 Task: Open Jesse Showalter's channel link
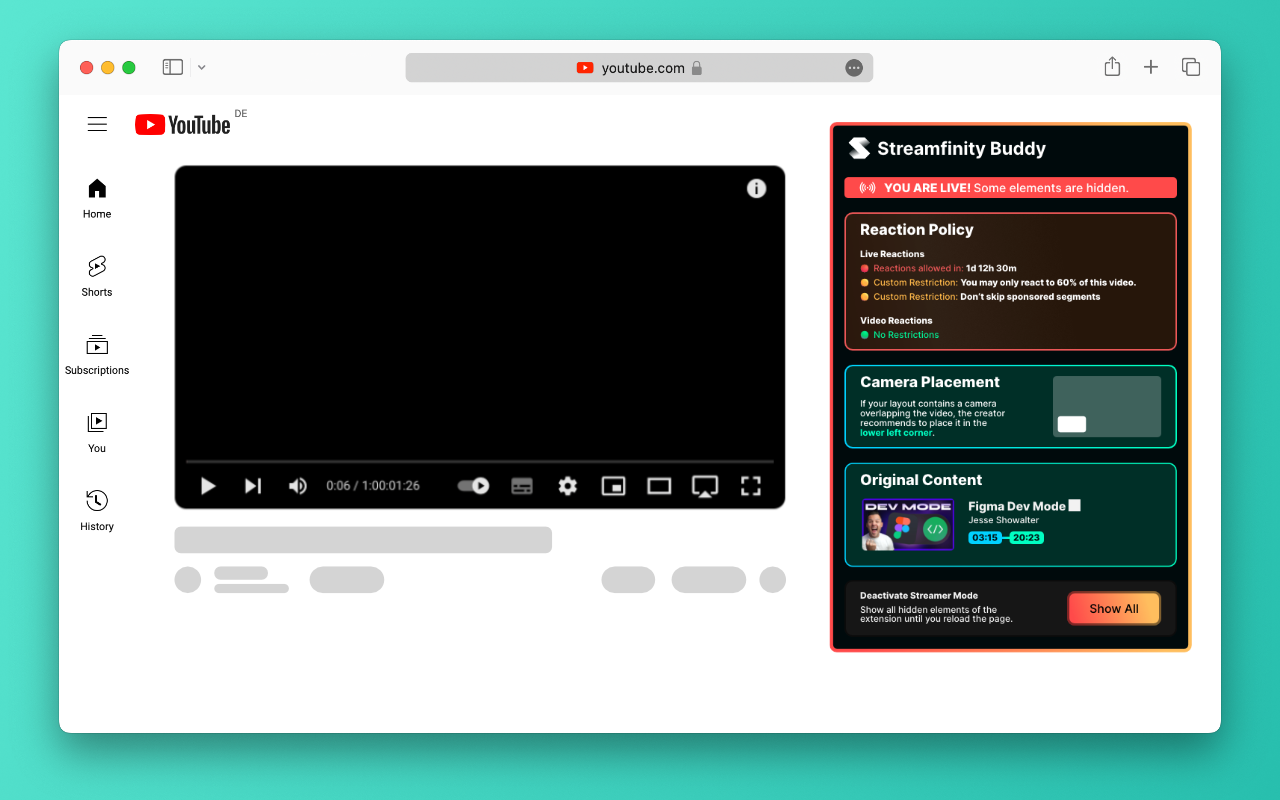pos(1003,520)
